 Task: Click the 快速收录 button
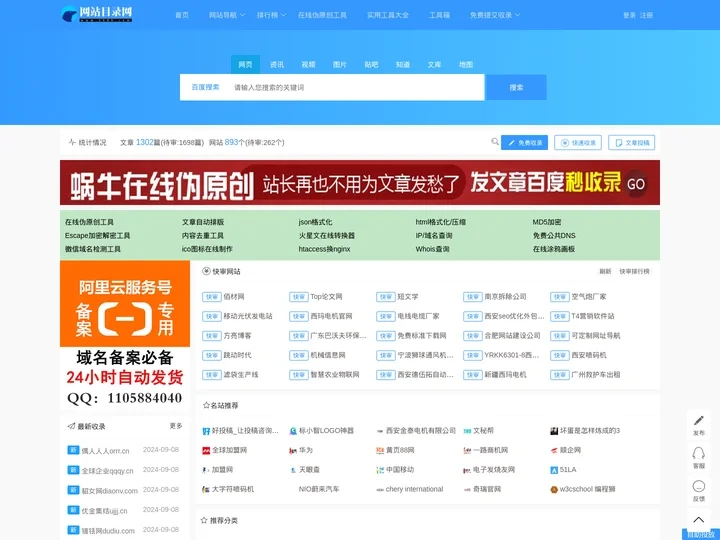578,142
